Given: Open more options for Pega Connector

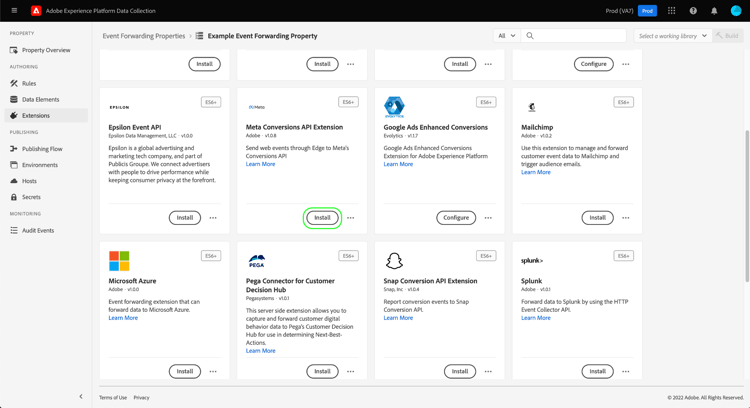Looking at the screenshot, I should coord(351,371).
